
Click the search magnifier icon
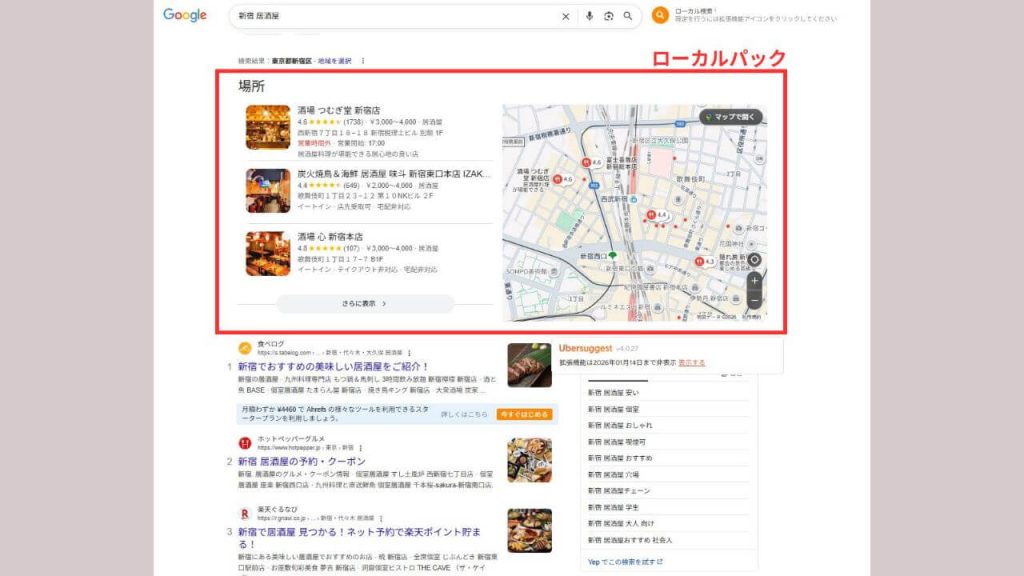[x=626, y=16]
